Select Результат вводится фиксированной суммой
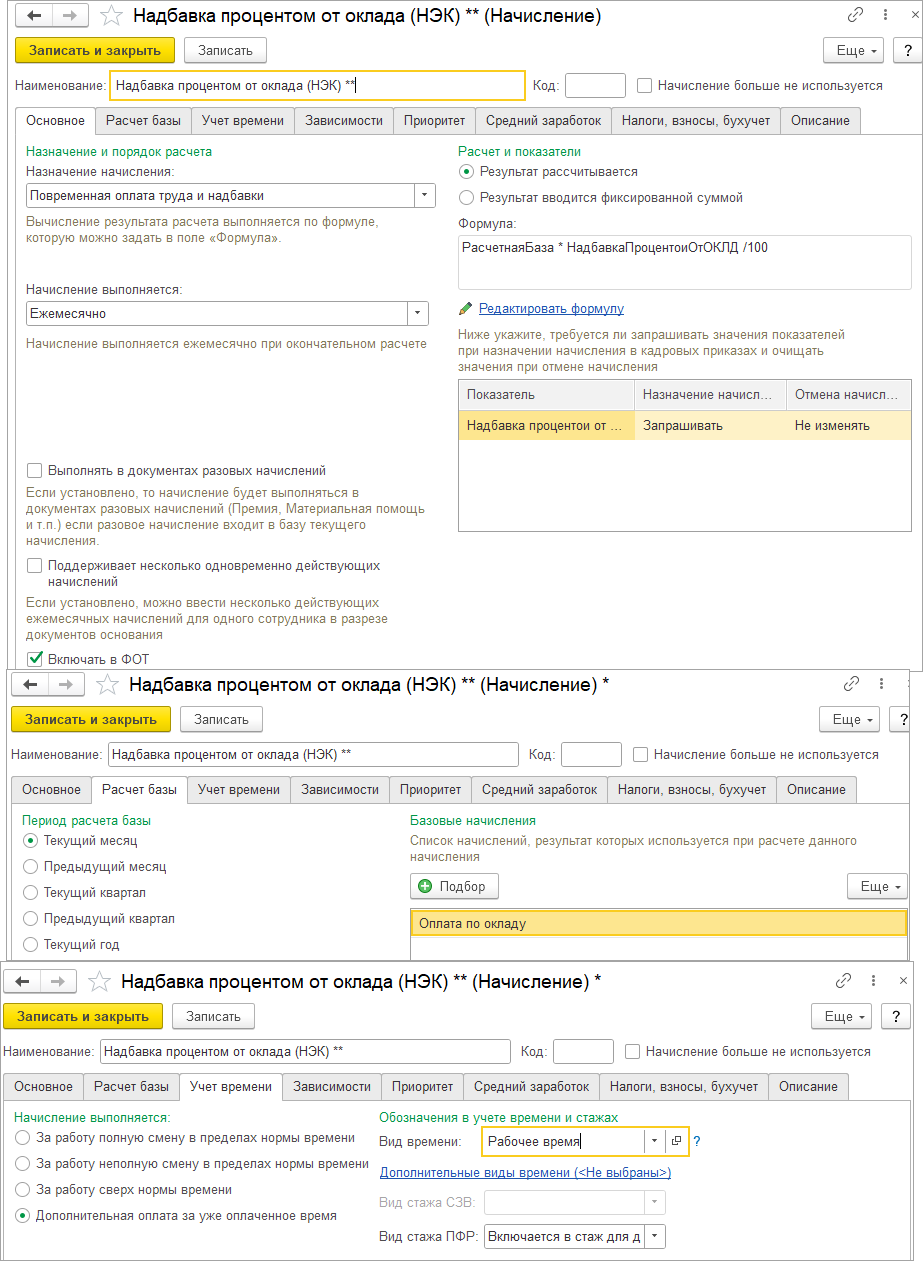Screen dimensions: 923x1261 tap(466, 198)
